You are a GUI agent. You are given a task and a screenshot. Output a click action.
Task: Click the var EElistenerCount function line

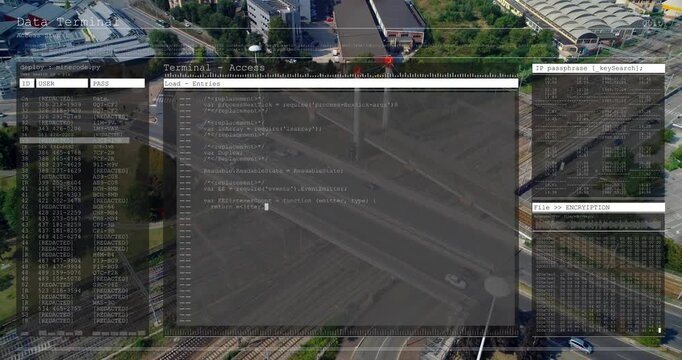click(x=289, y=201)
